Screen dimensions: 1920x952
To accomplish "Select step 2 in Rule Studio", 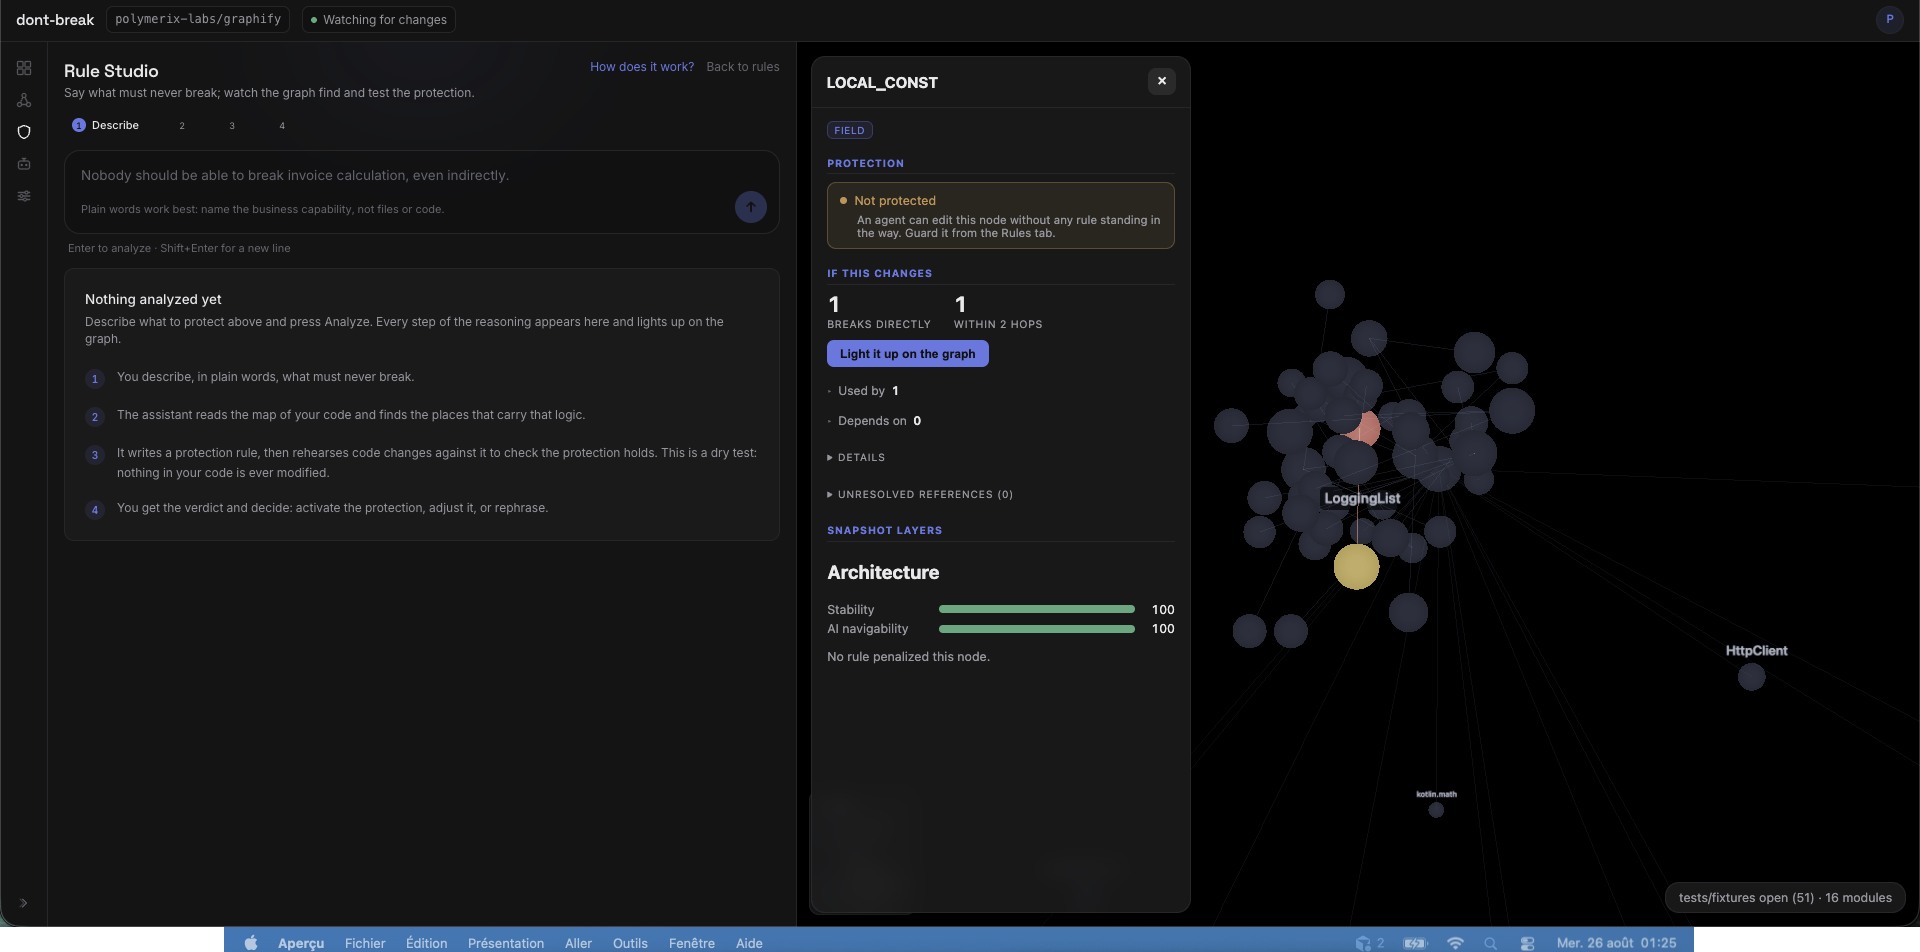I will click(x=182, y=125).
